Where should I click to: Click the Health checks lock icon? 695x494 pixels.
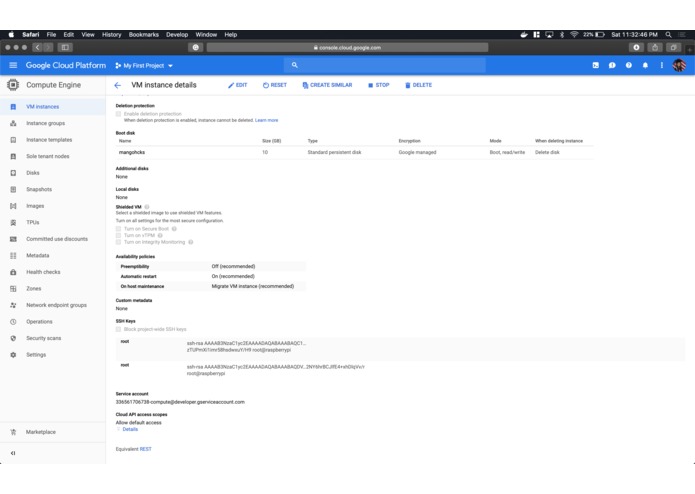point(13,272)
